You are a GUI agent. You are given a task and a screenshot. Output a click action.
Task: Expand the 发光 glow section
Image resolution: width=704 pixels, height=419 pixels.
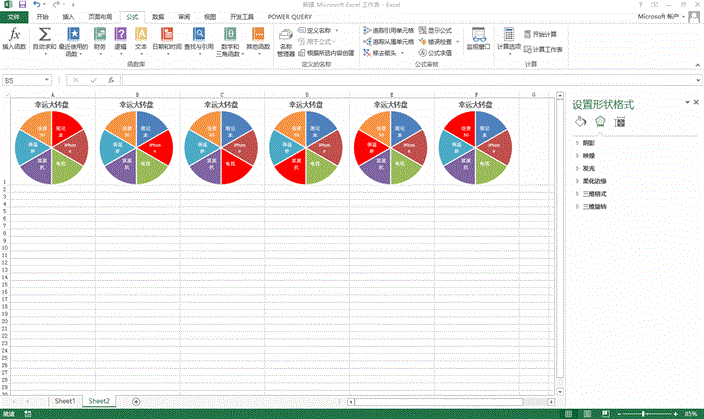591,168
